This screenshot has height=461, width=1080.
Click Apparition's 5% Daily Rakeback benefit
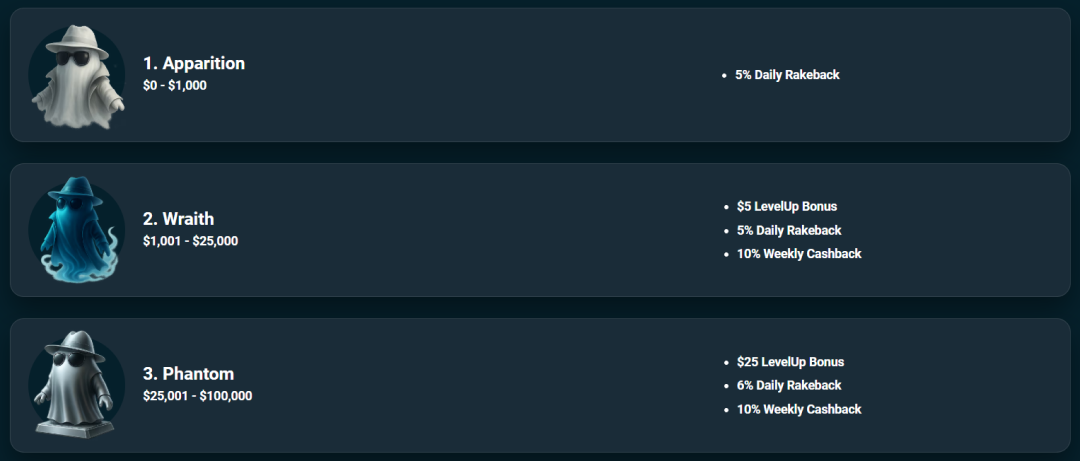click(x=787, y=75)
